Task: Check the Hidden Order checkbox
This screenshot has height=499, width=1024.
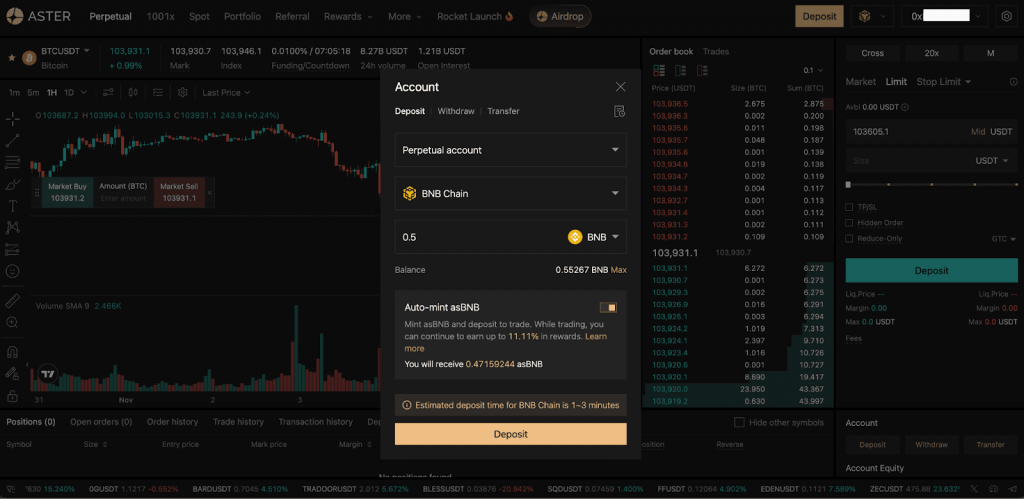Action: point(850,223)
